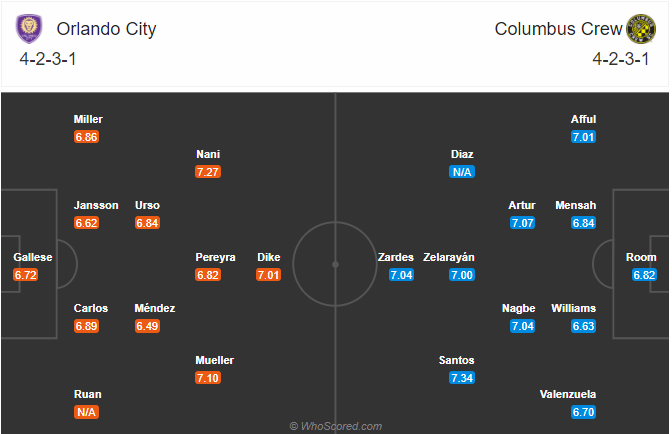Open the Columbus Crew team name
672x434 pixels.
pos(558,29)
